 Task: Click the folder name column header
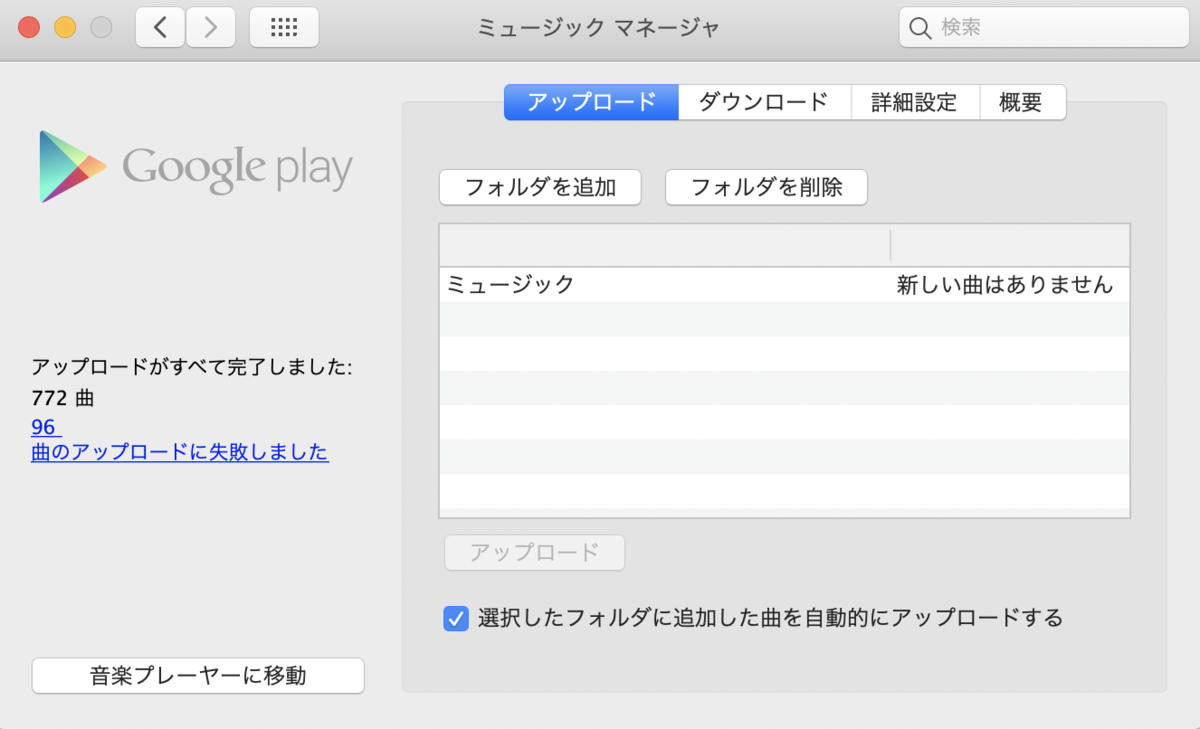coord(665,245)
